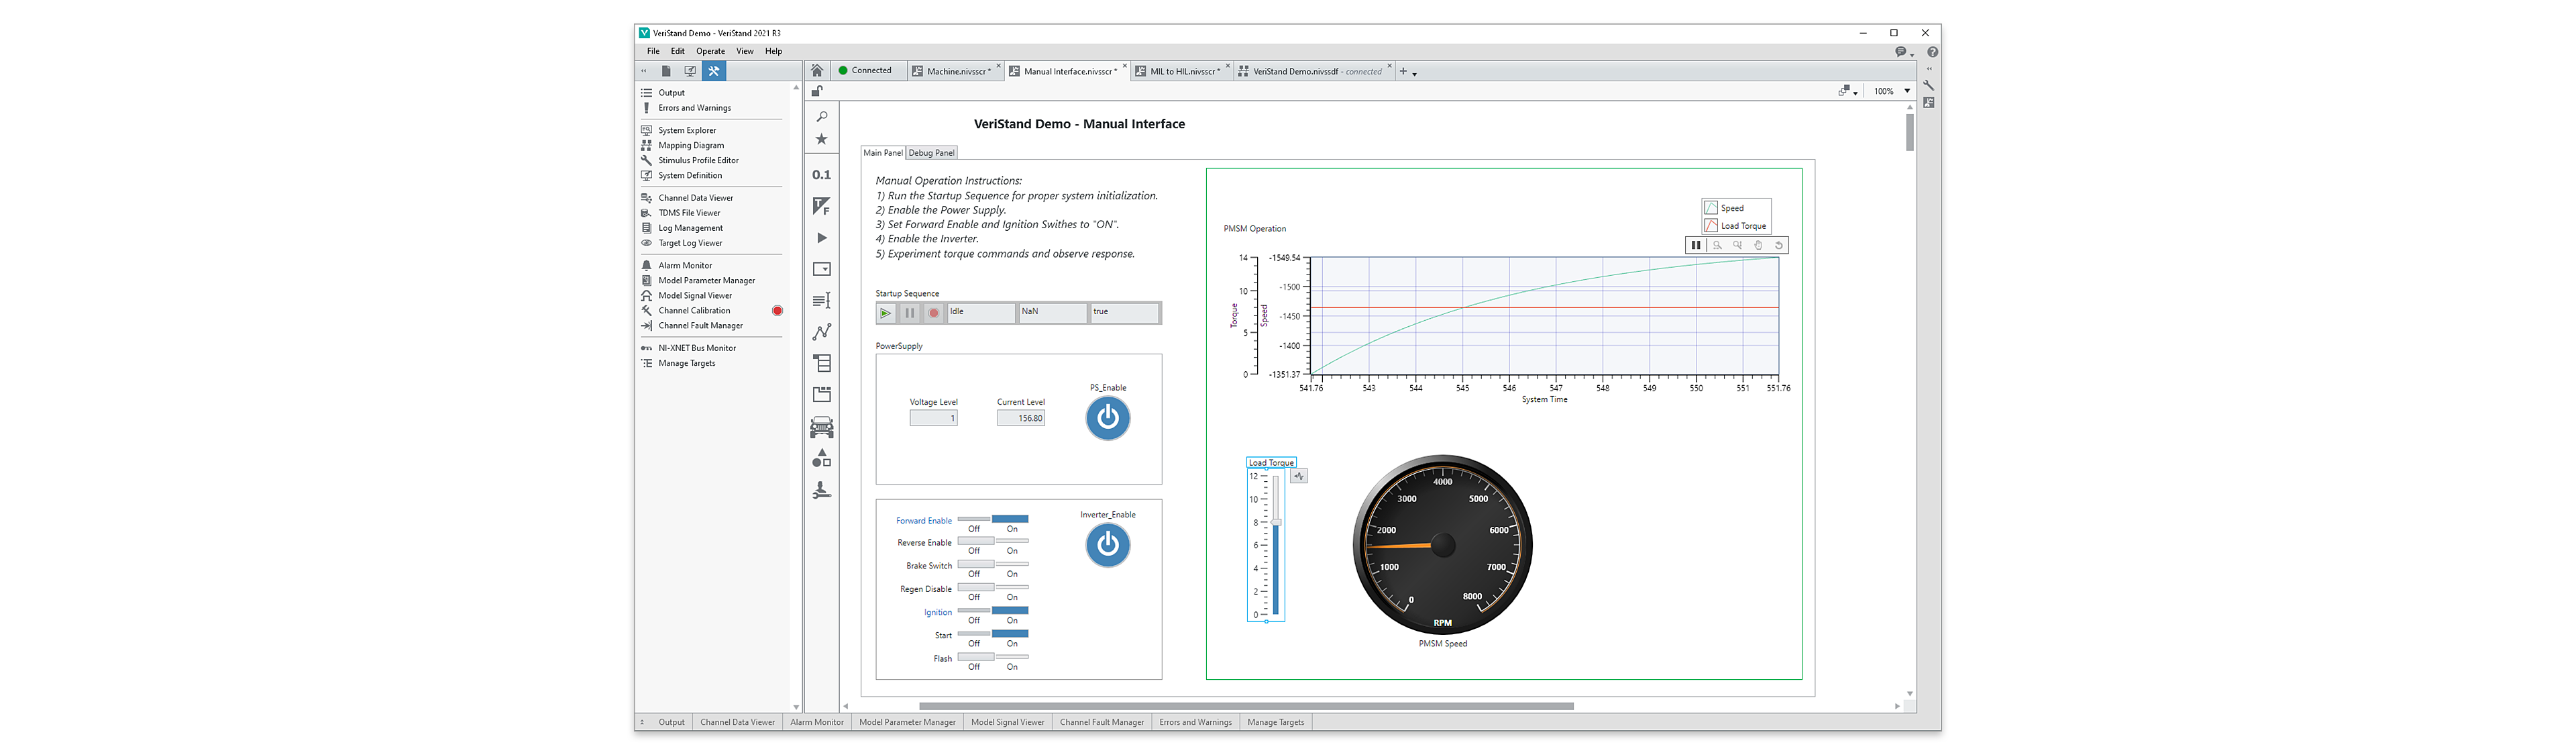Open Mapping Diagram from the sidebar

pos(691,145)
